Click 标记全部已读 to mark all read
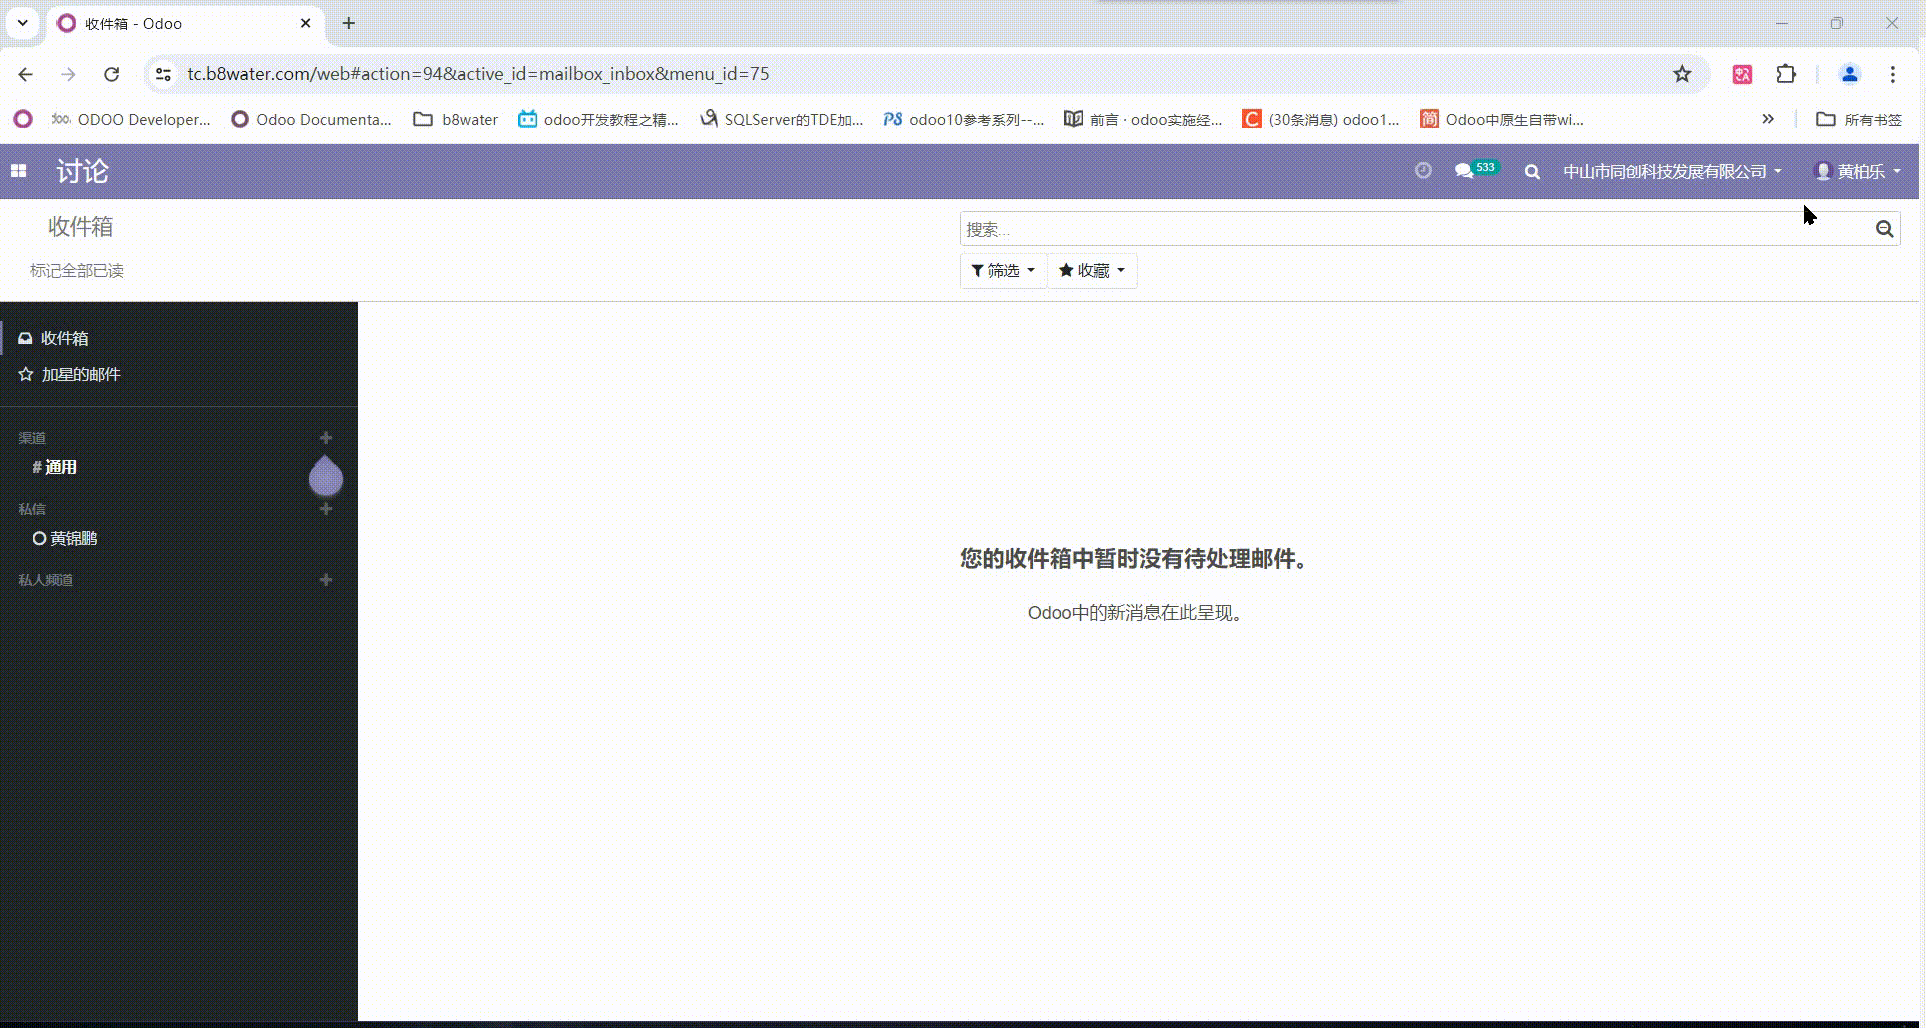 tap(76, 270)
